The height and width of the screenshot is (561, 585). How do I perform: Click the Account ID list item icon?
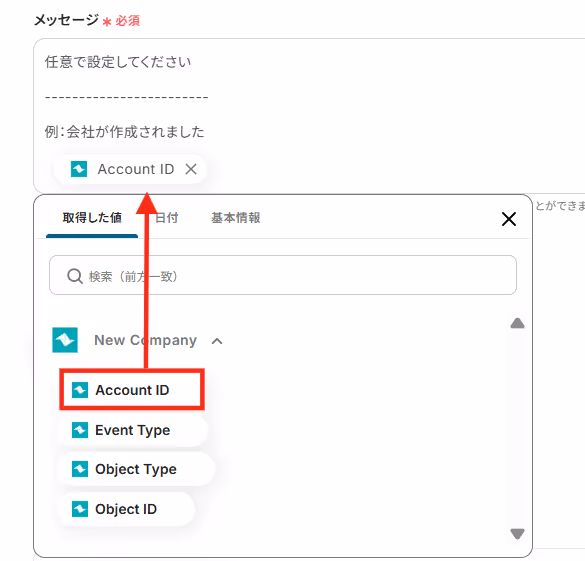[x=80, y=390]
